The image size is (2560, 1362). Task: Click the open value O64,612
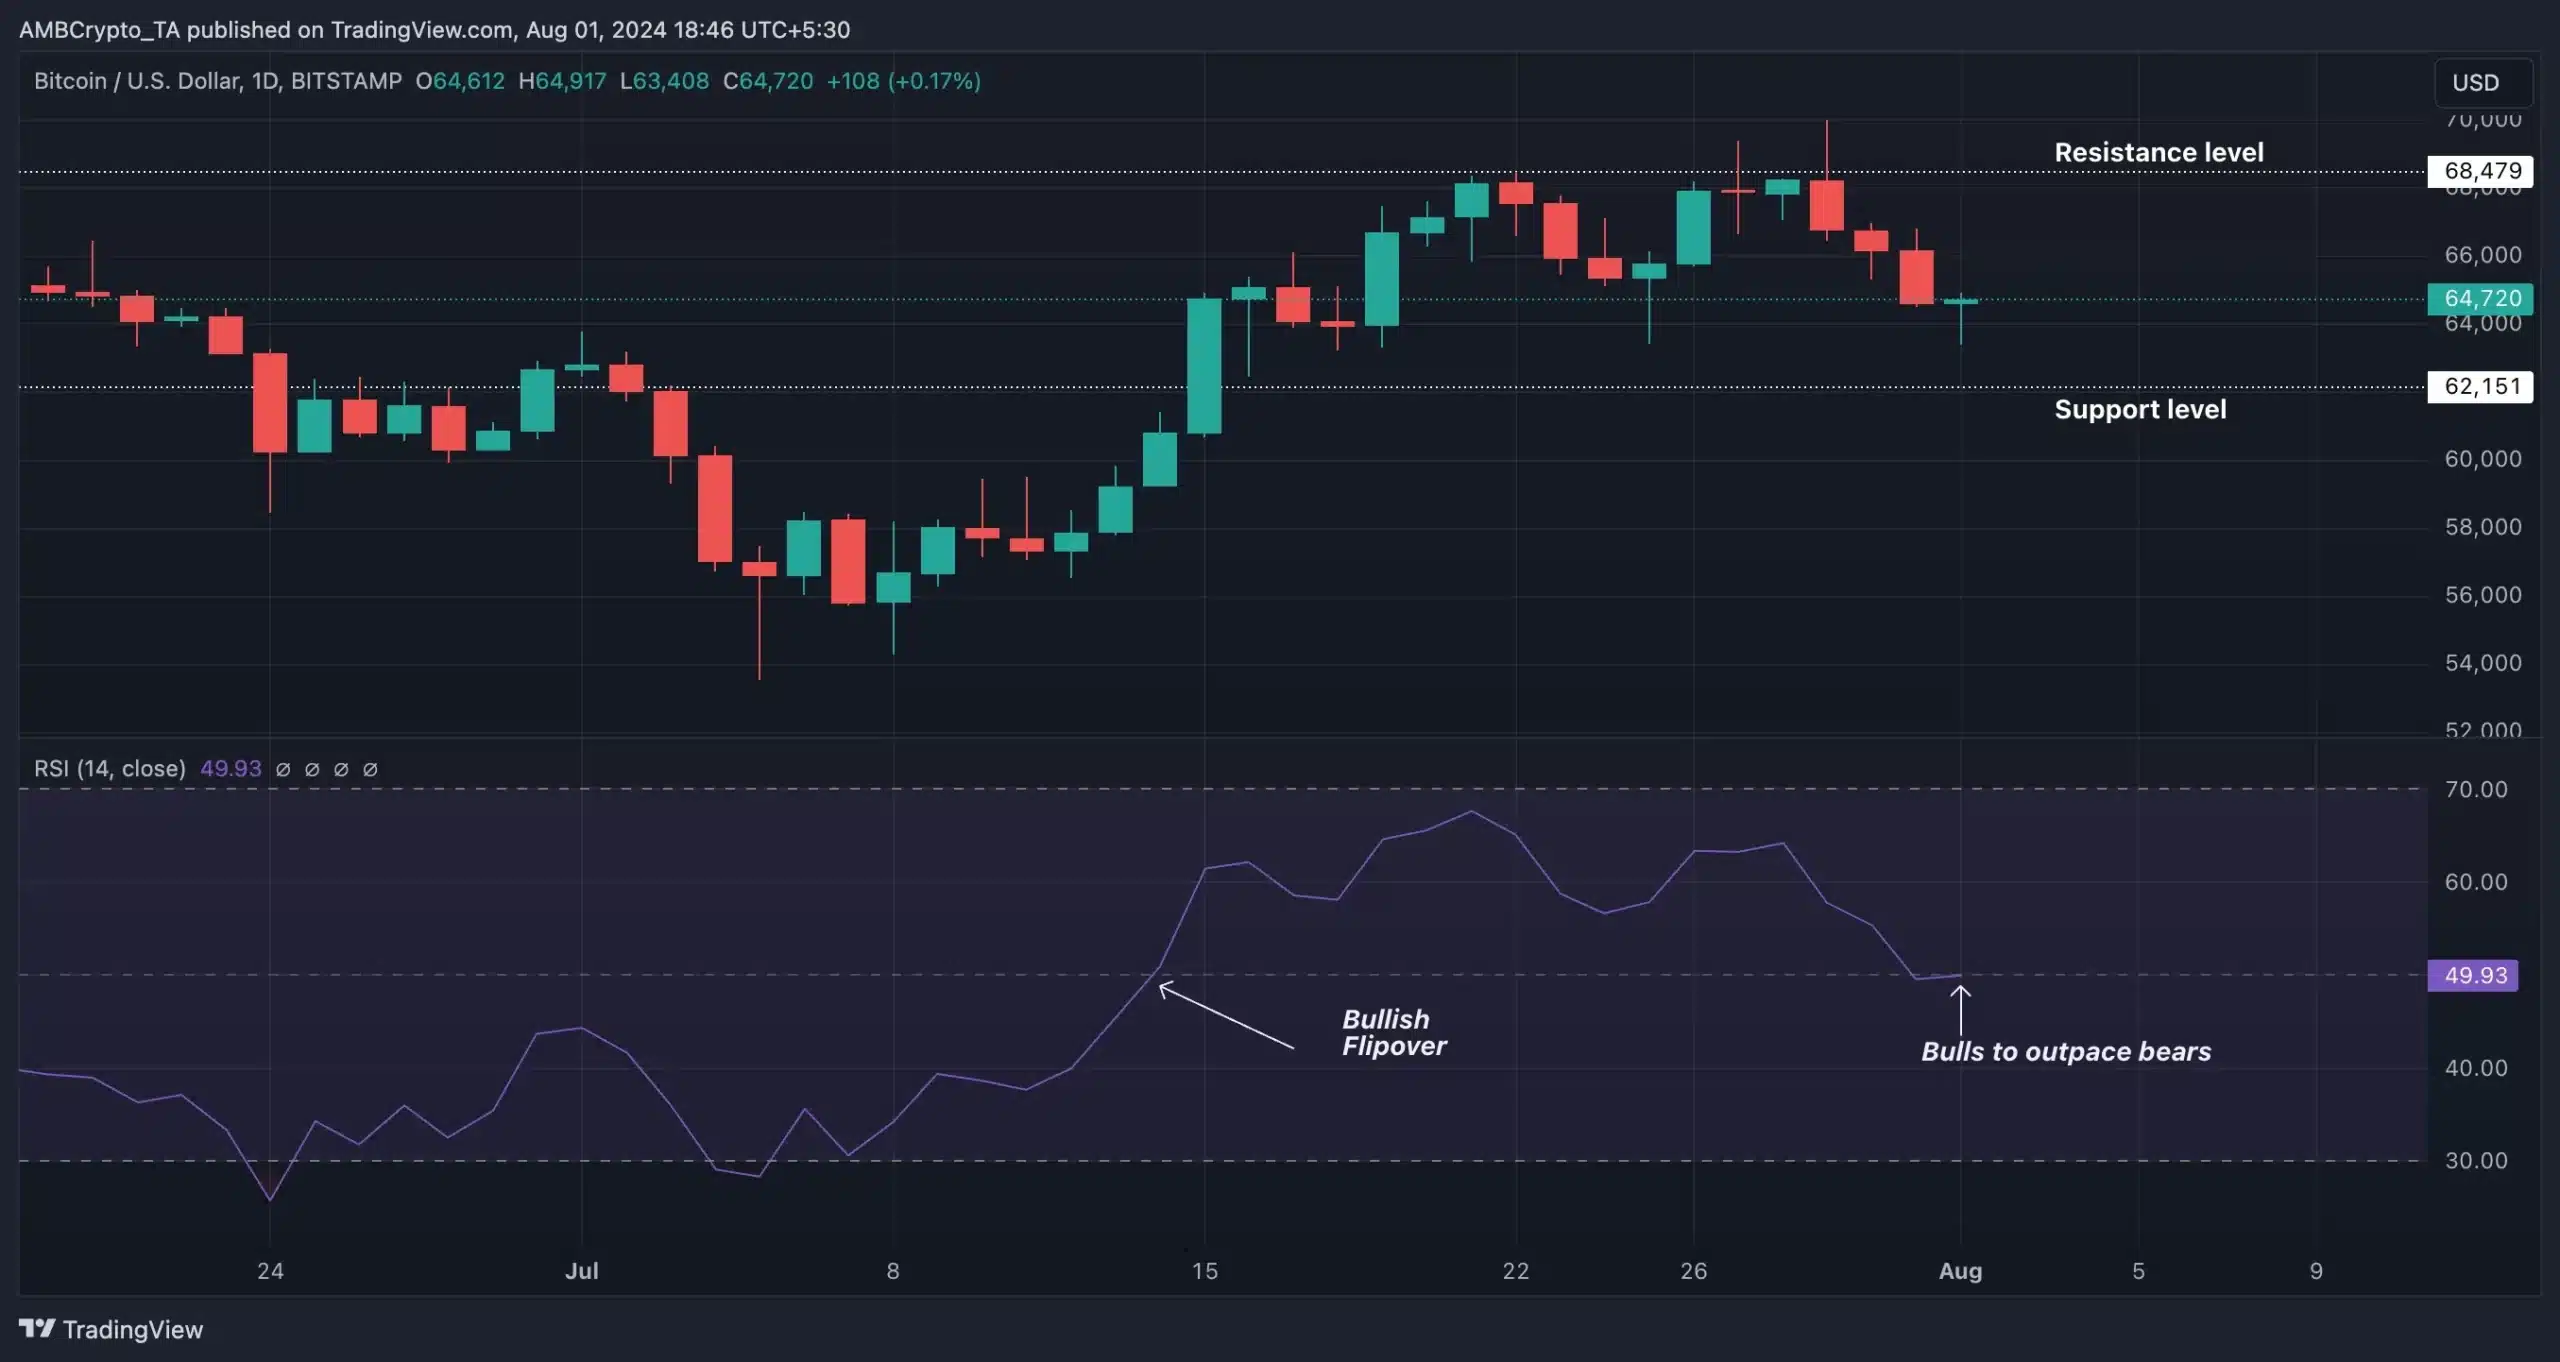460,81
